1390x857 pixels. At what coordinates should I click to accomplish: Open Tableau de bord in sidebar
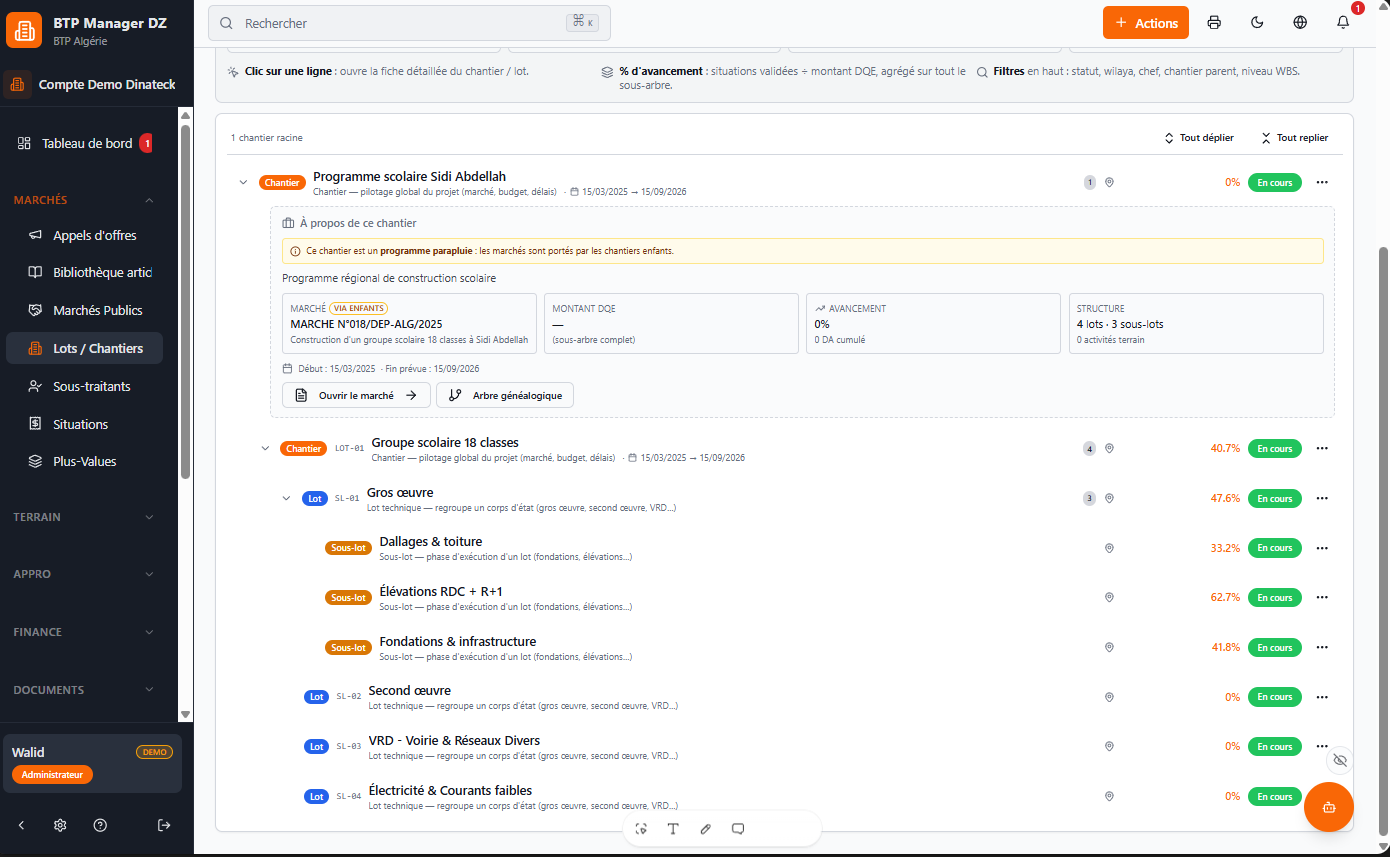tap(87, 143)
